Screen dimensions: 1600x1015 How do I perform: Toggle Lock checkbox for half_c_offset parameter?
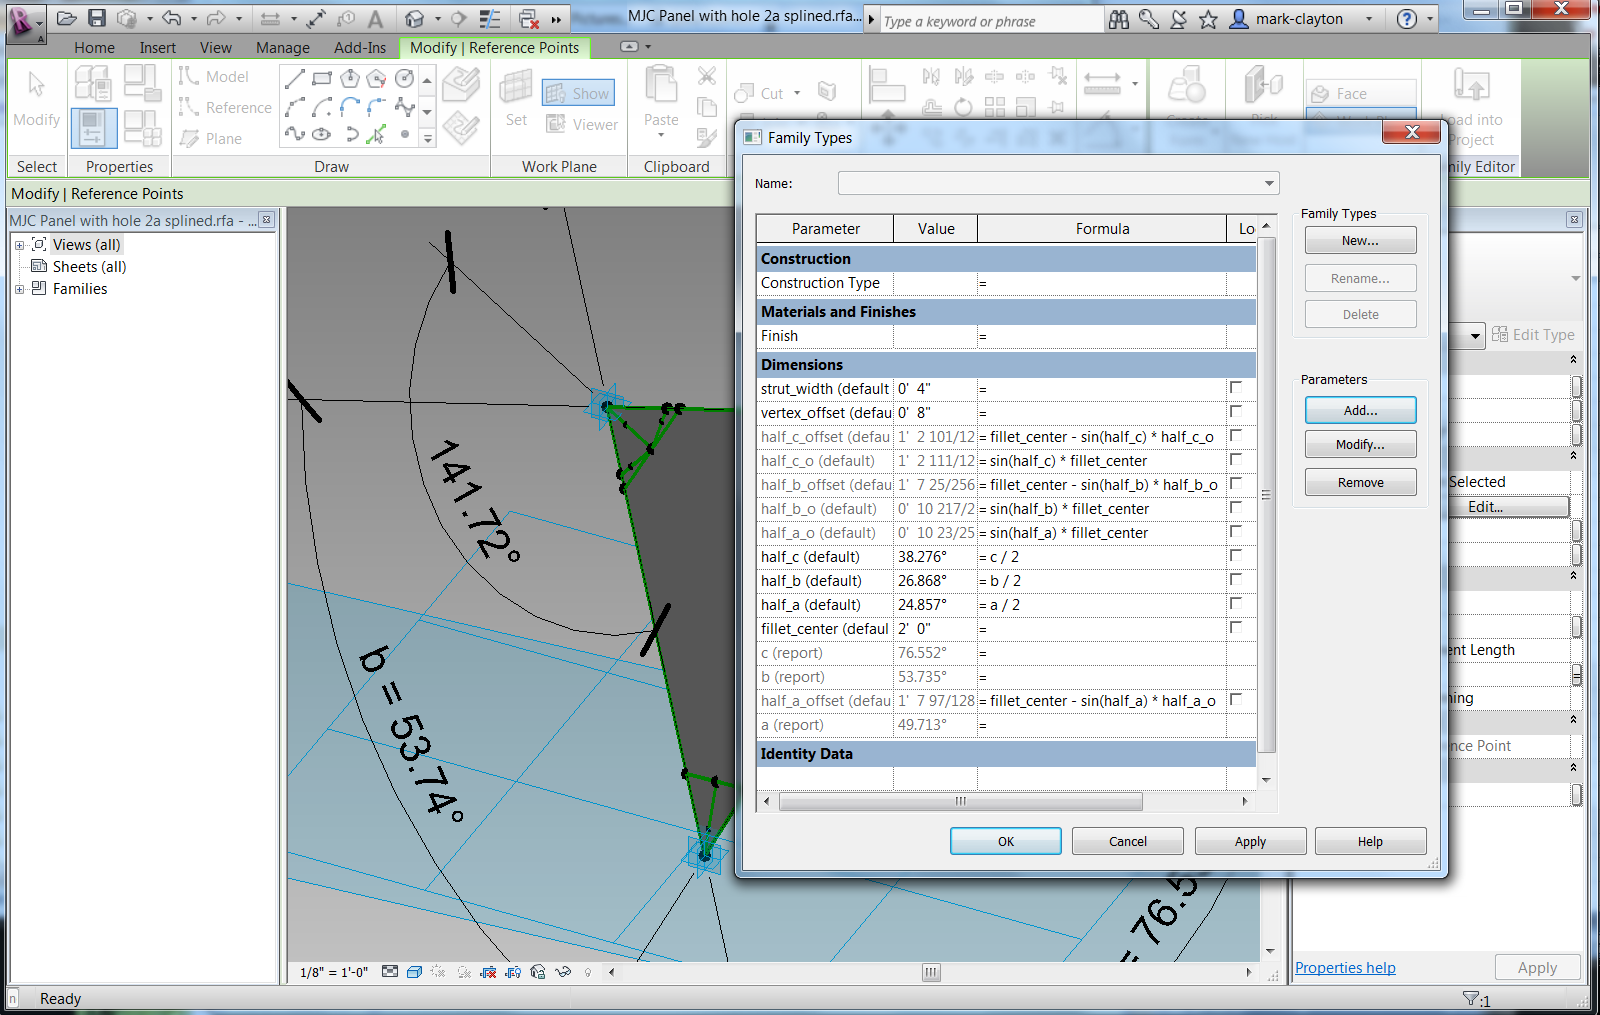tap(1236, 435)
